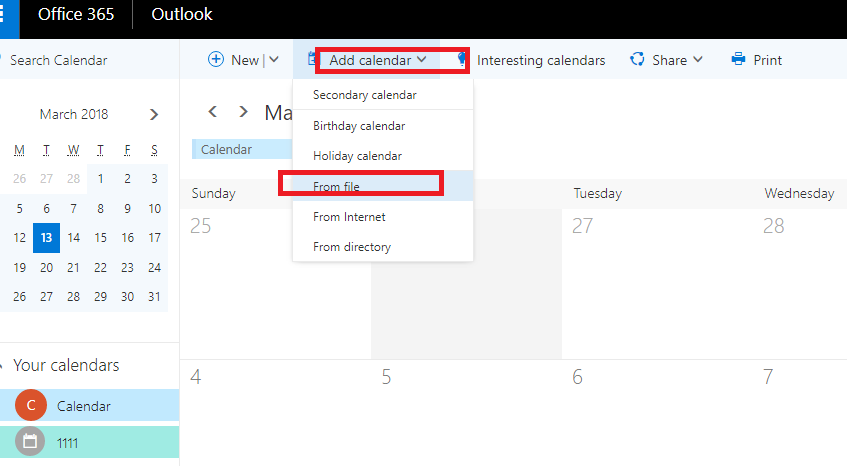Click the Print printer icon
The width and height of the screenshot is (847, 466).
pyautogui.click(x=738, y=59)
